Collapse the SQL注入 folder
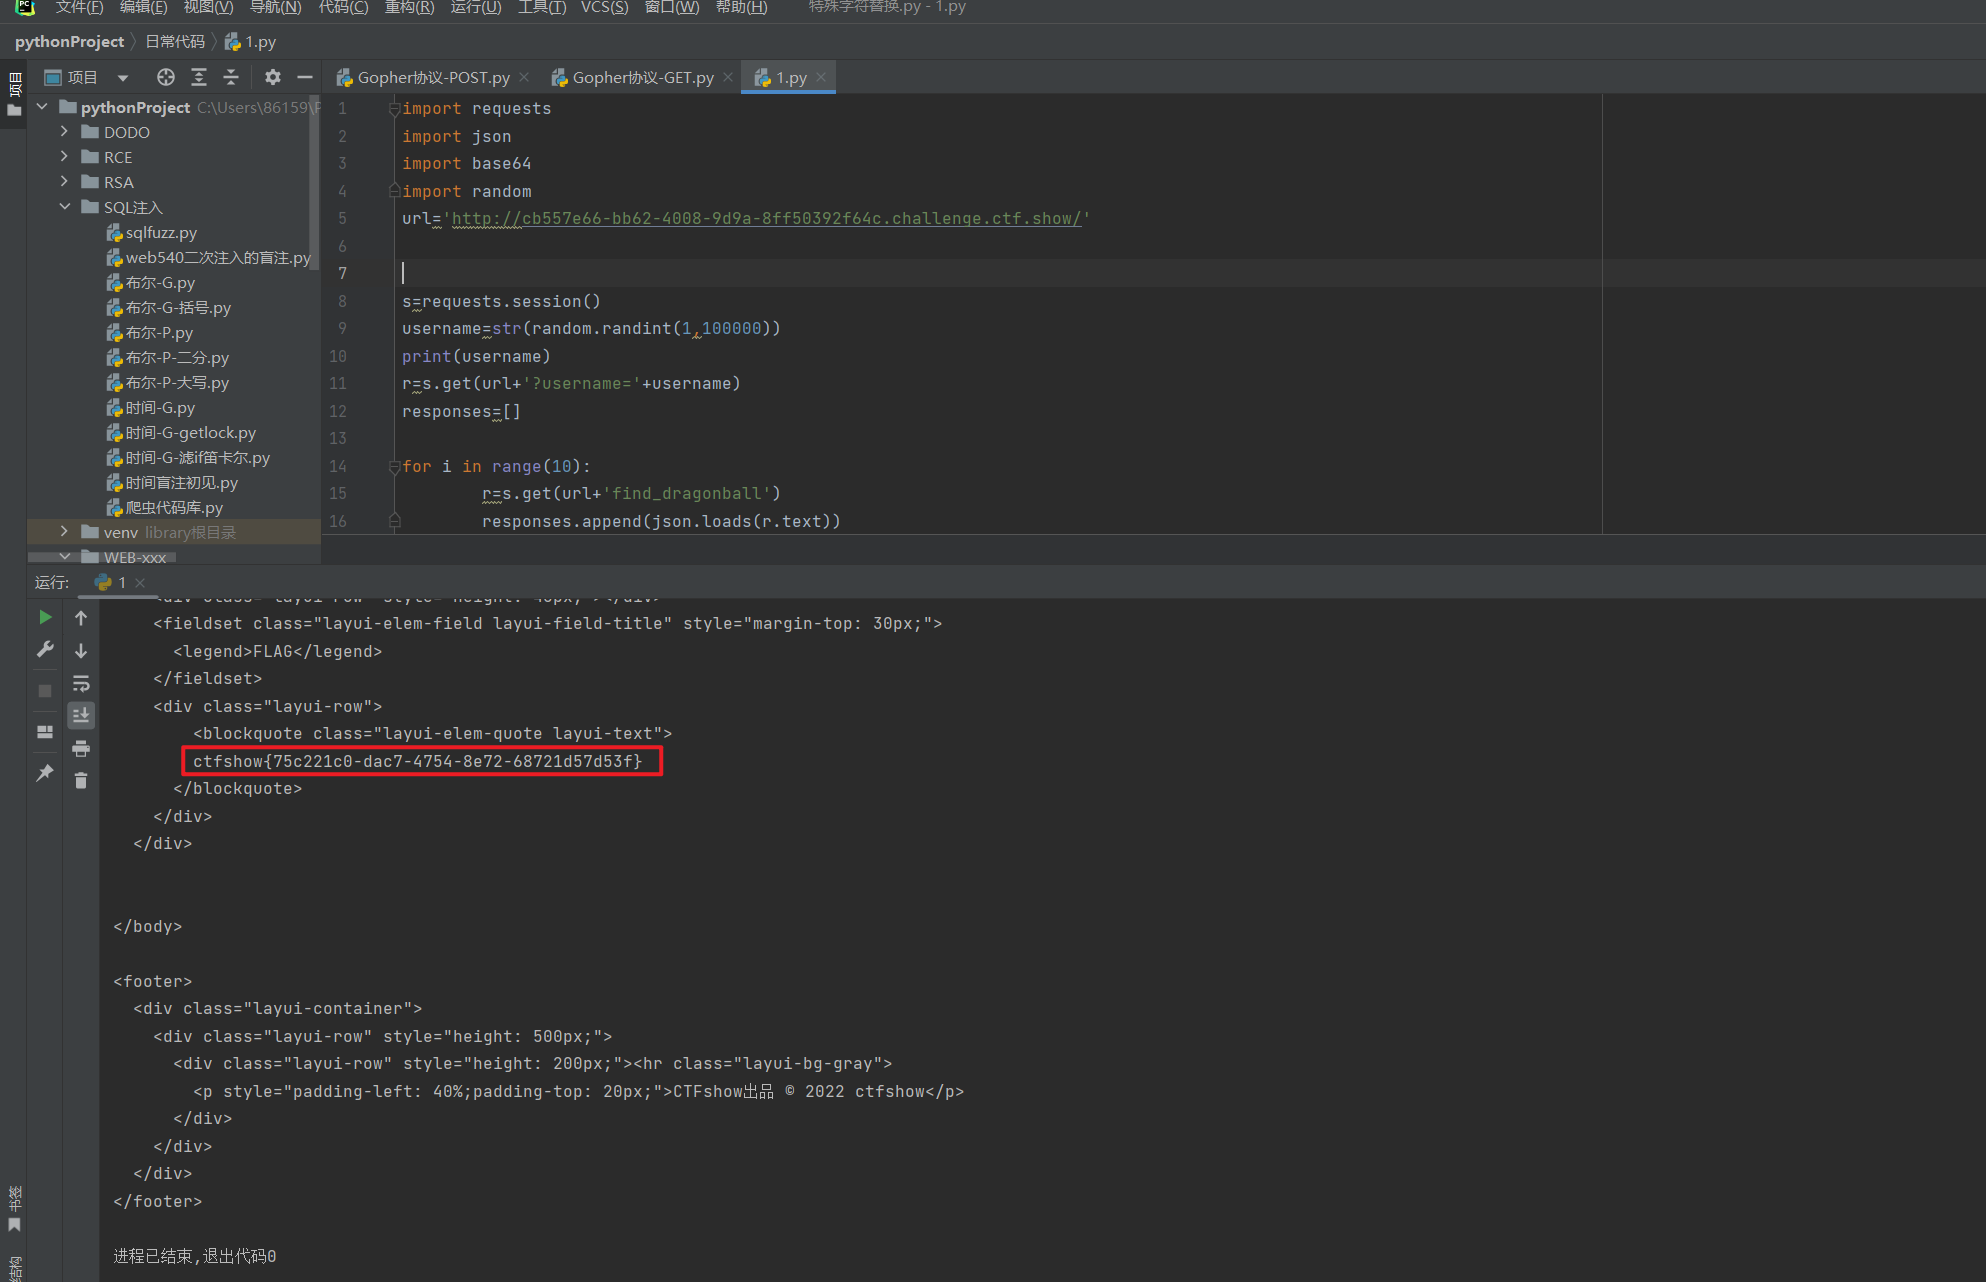This screenshot has height=1282, width=1986. [64, 206]
